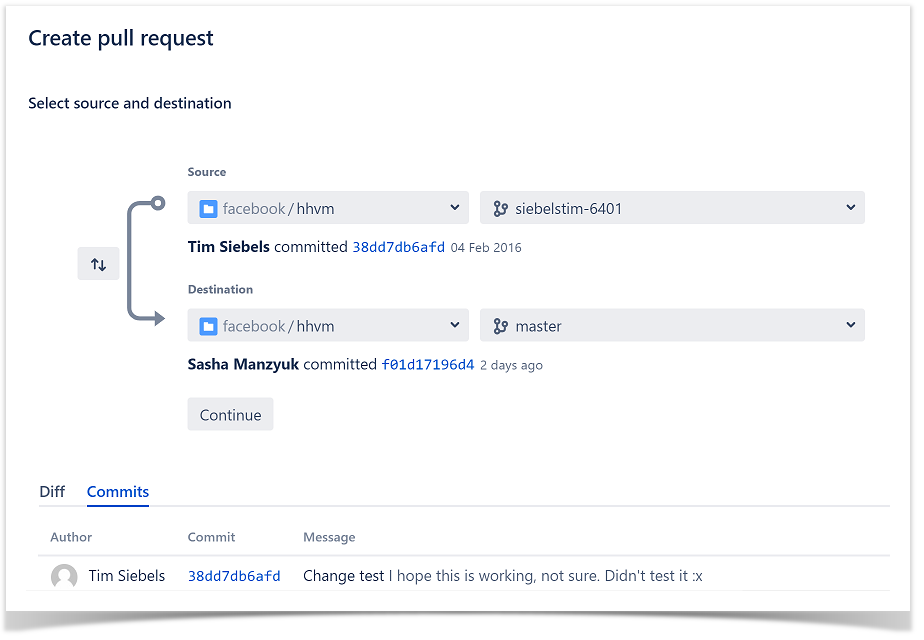This screenshot has width=924, height=640.
Task: Click the blue repository icon in the Source selector
Action: tap(209, 207)
